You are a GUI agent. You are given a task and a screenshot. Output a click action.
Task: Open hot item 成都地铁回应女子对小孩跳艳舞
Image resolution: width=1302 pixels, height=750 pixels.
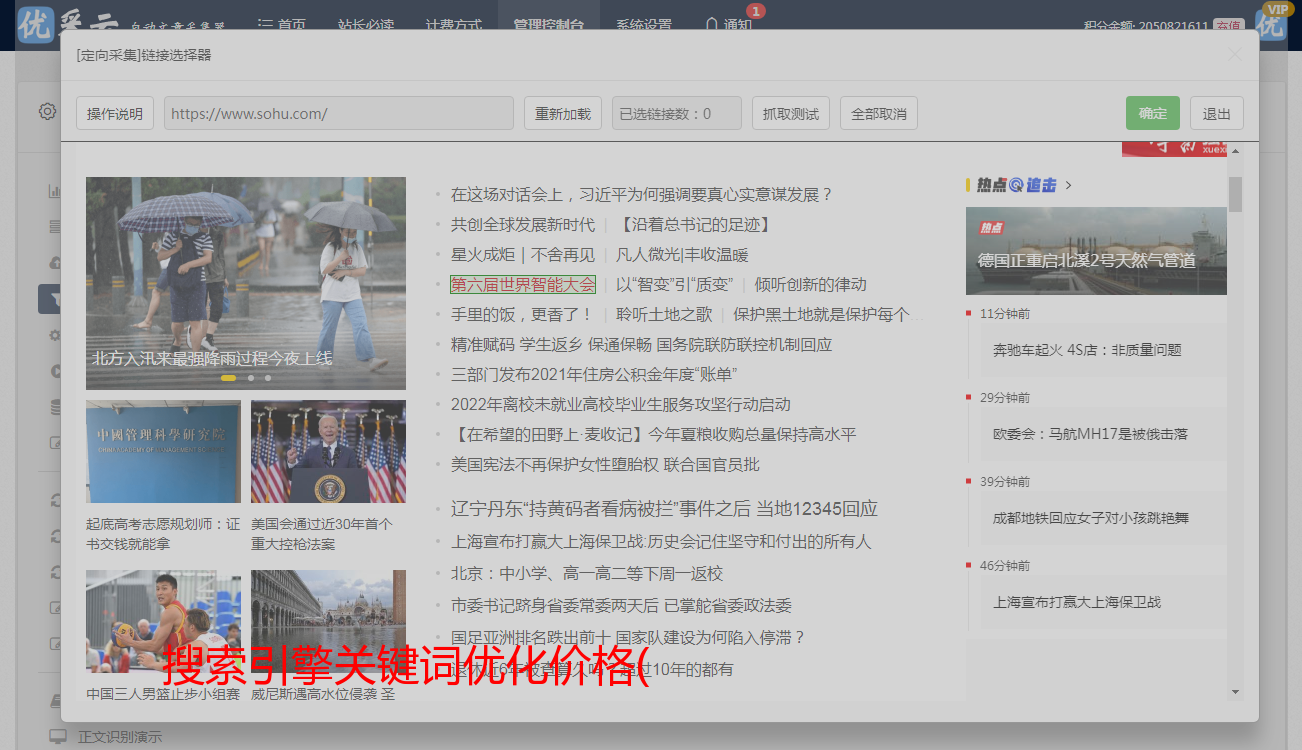coord(1091,518)
